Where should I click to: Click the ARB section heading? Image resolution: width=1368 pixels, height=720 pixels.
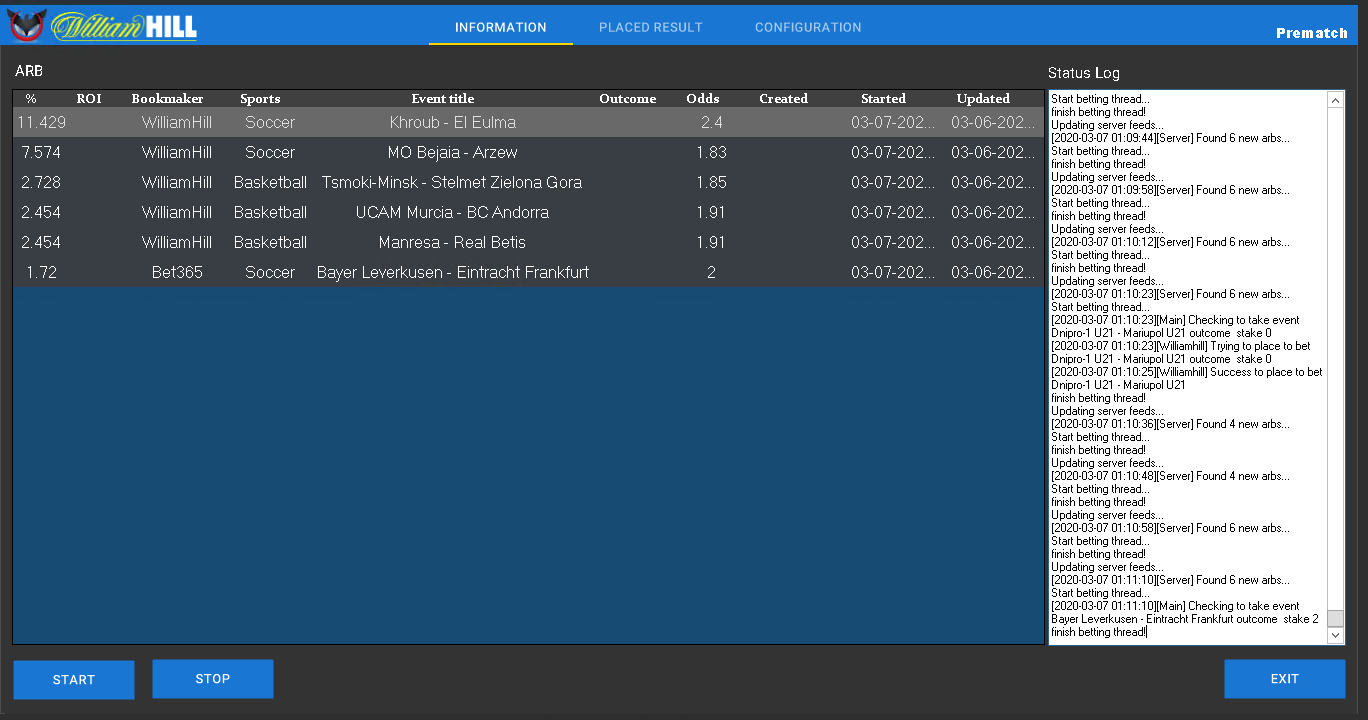click(x=29, y=71)
